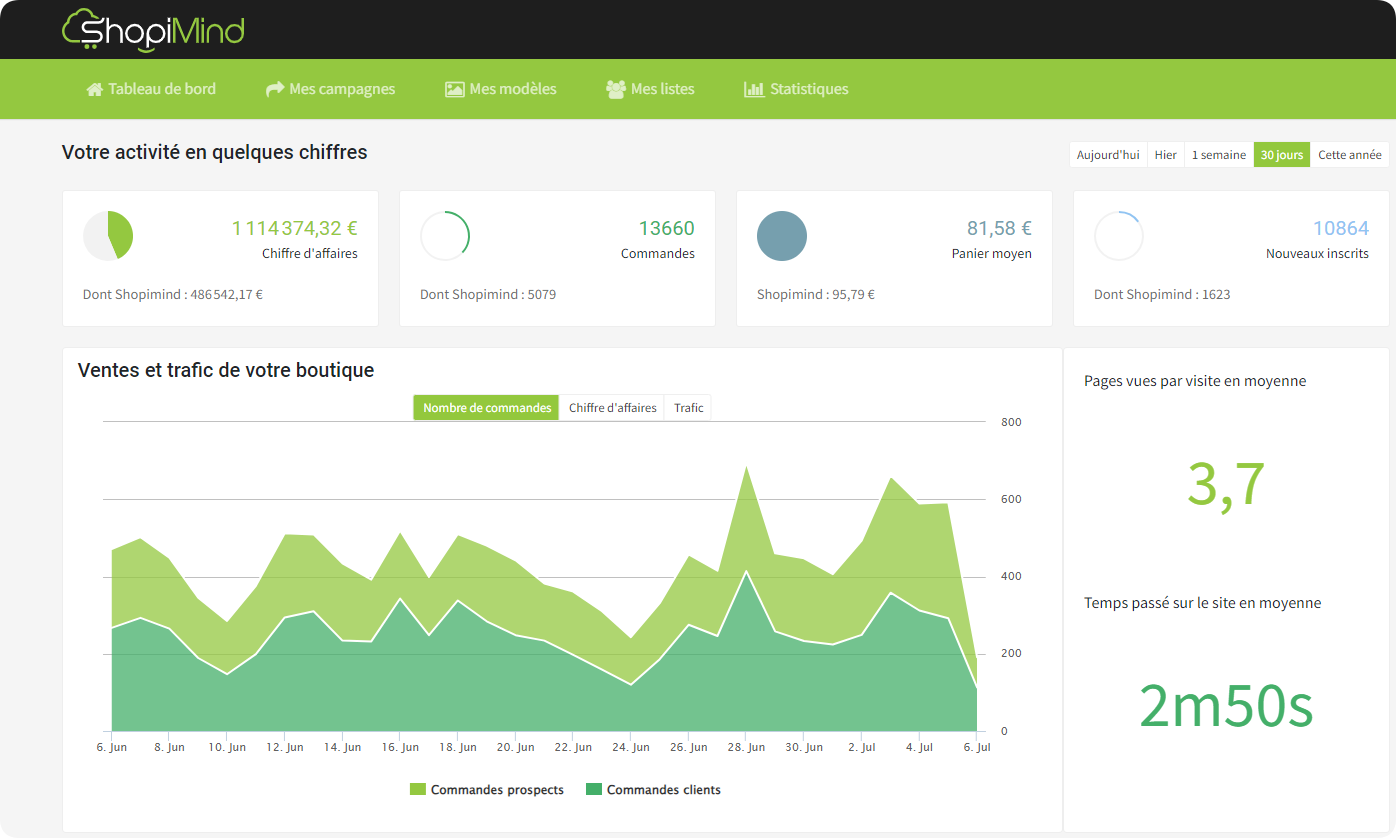This screenshot has height=838, width=1396.
Task: Select the Aujourd'hui period filter
Action: 1108,155
